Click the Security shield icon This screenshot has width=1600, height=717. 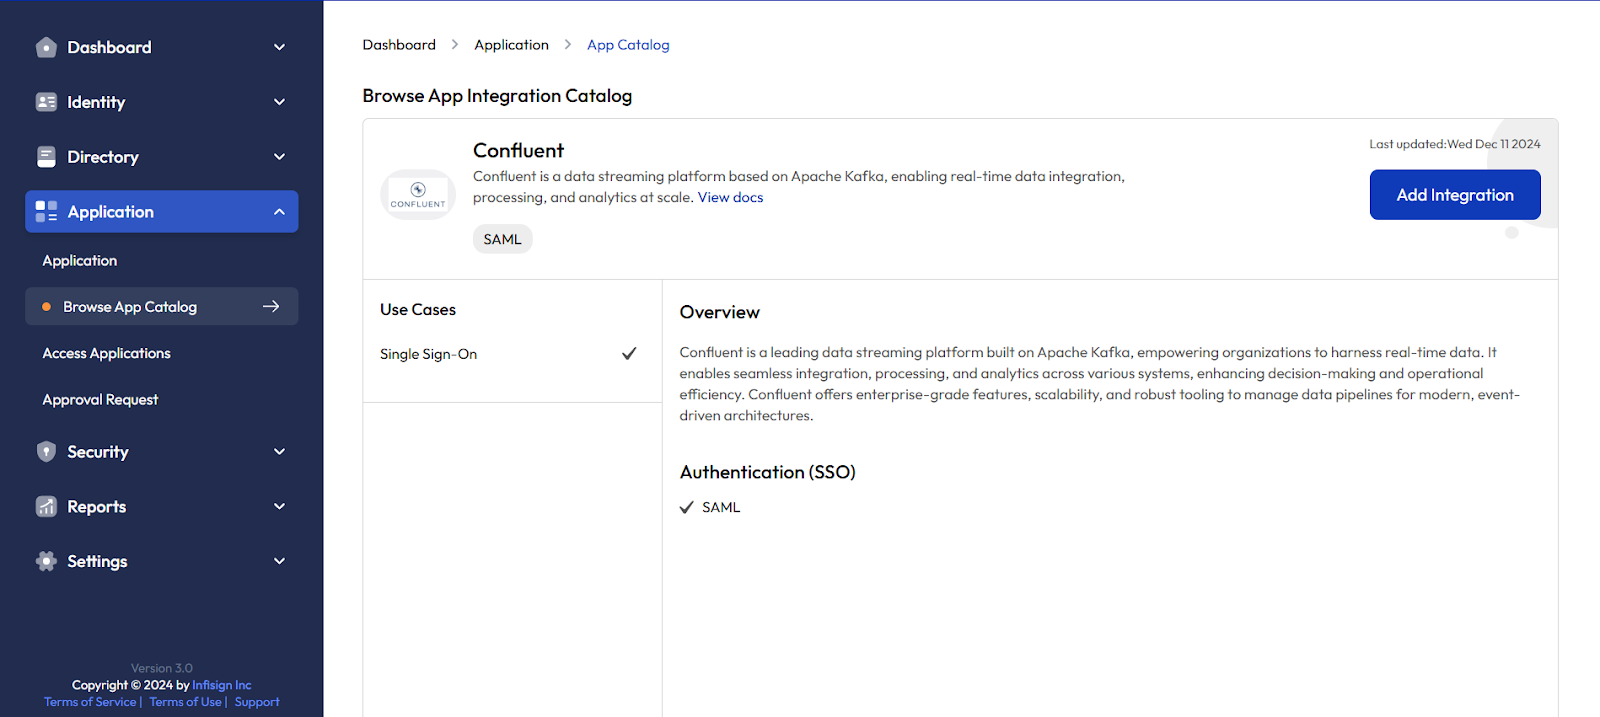click(x=46, y=452)
